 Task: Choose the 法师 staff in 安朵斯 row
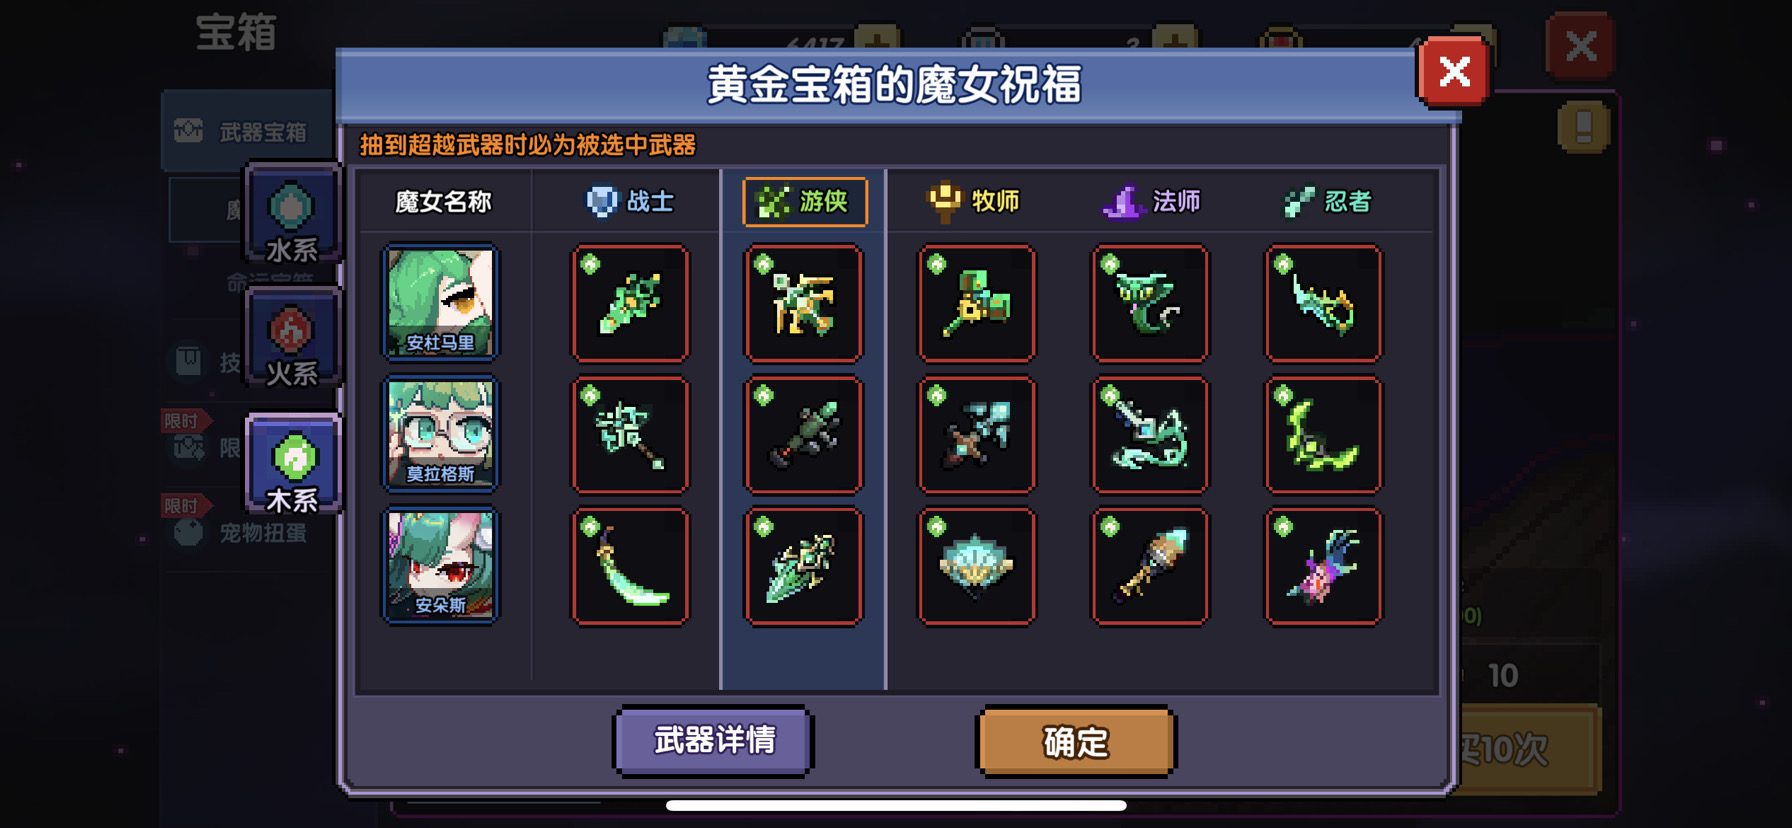(1150, 567)
